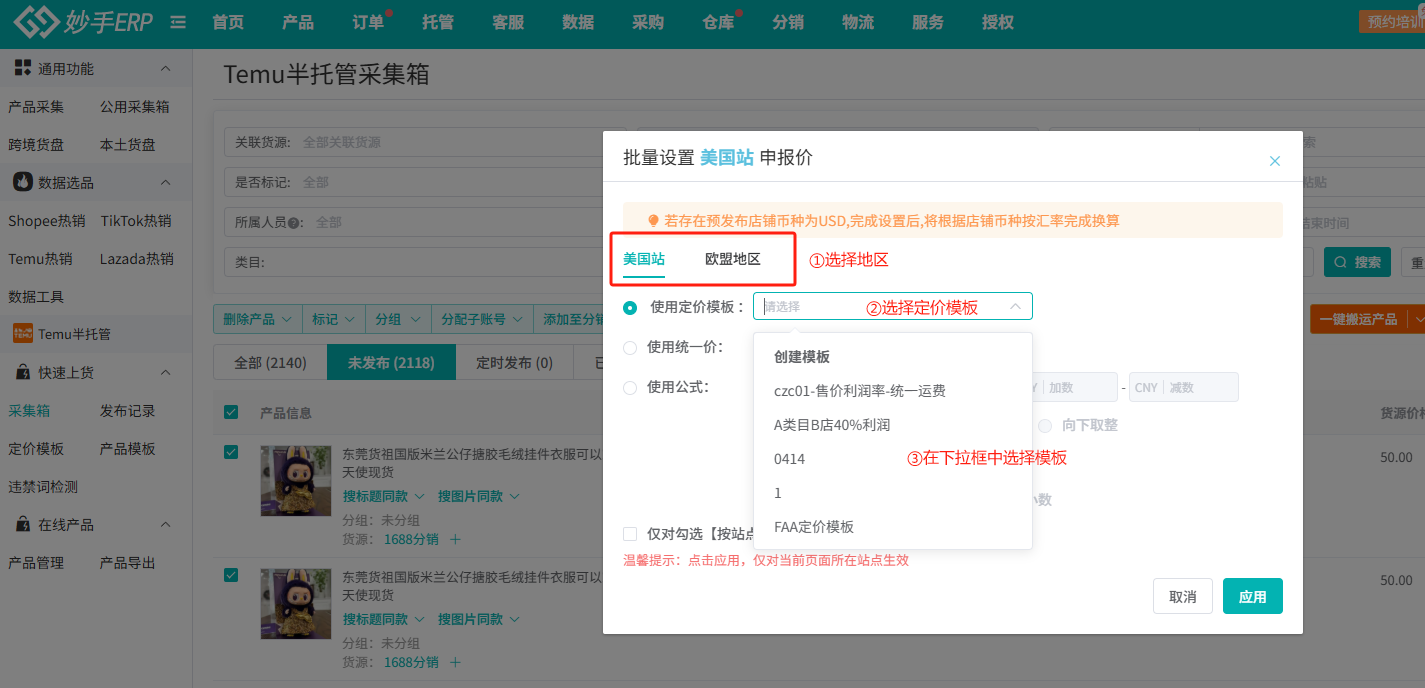
Task: Click the 快速上货 lock icon
Action: (x=22, y=372)
